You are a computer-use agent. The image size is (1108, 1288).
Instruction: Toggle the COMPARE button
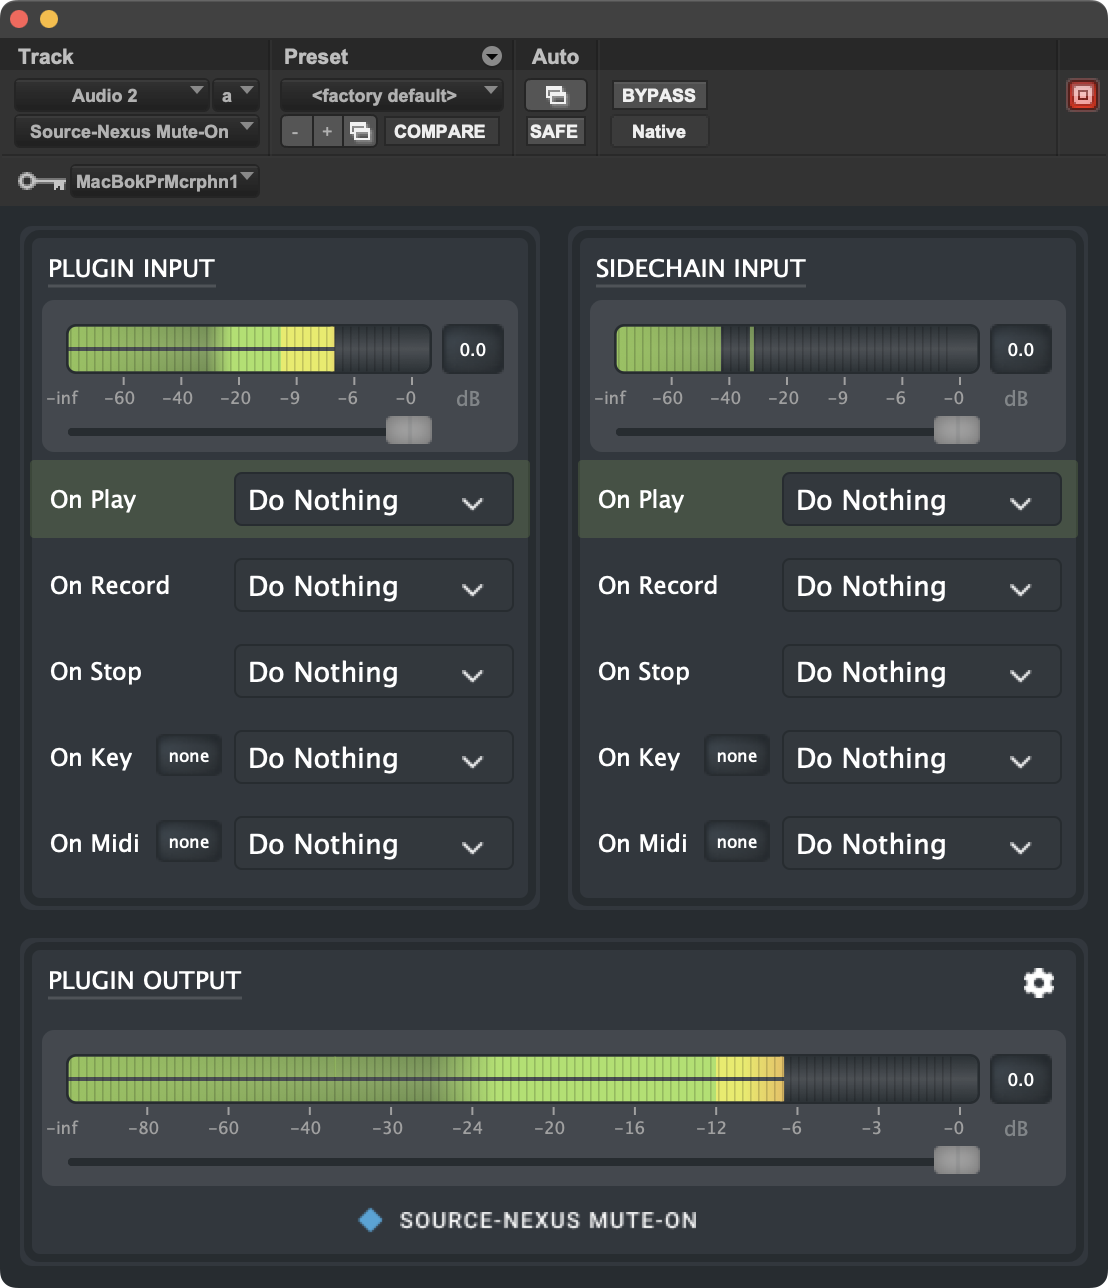pos(440,132)
